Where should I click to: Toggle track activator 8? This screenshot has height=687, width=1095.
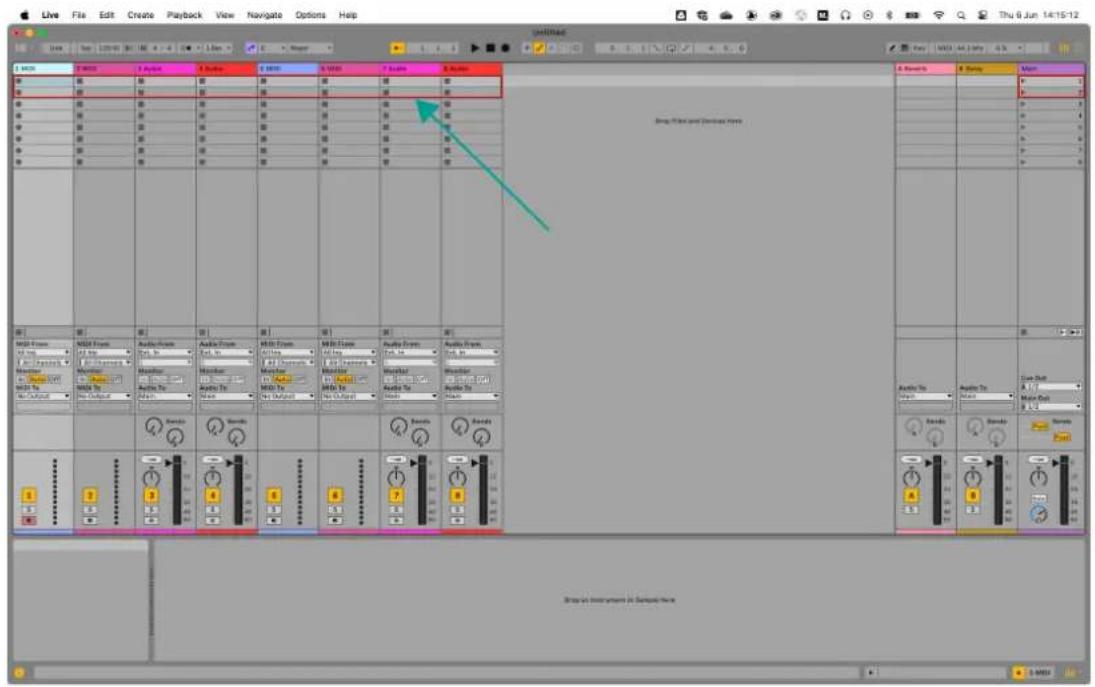tap(457, 496)
